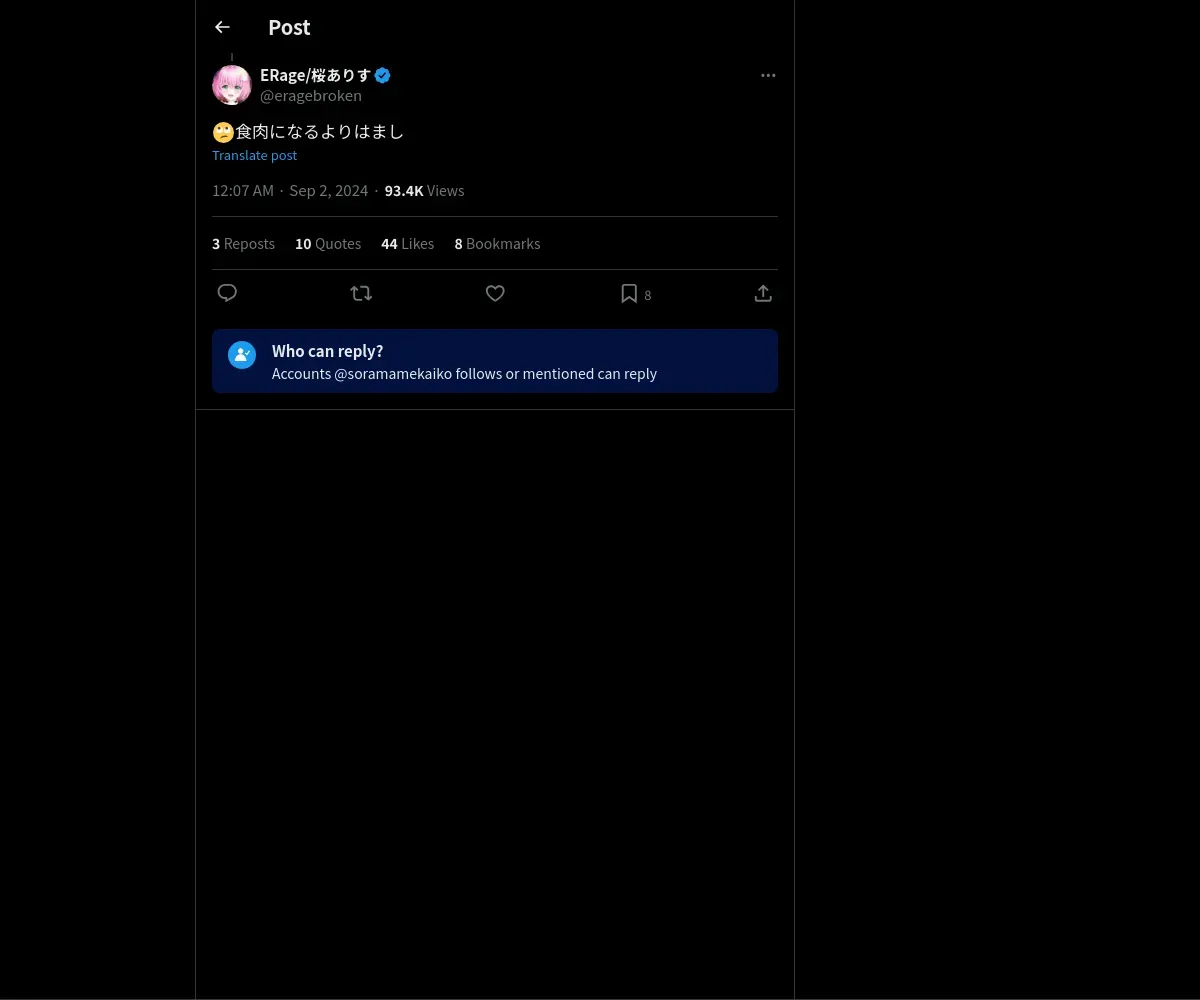View the 10 Quotes list
The image size is (1200, 1000).
328,244
